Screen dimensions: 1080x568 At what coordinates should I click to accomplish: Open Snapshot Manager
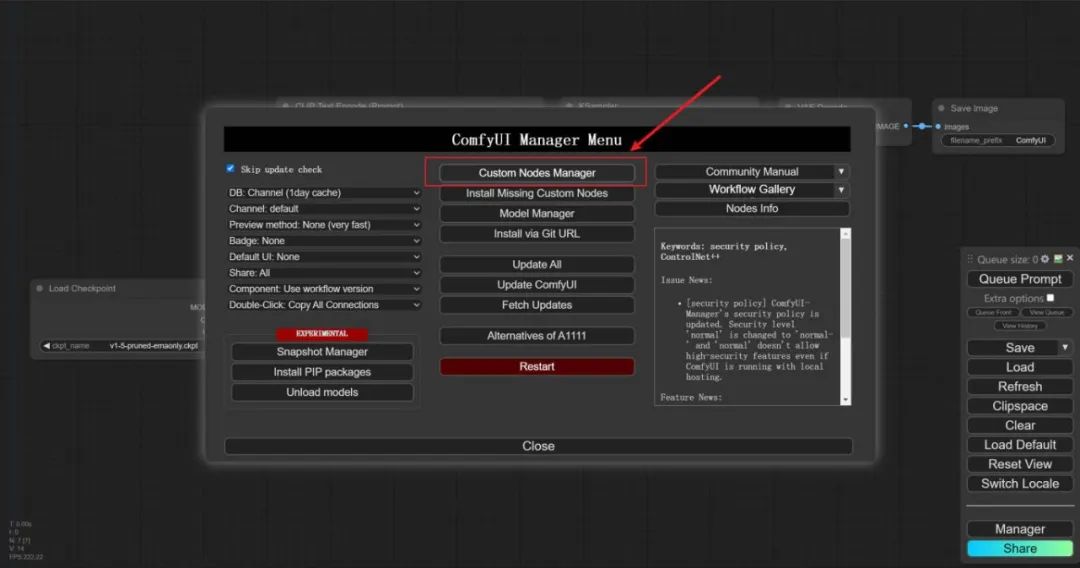tap(322, 352)
